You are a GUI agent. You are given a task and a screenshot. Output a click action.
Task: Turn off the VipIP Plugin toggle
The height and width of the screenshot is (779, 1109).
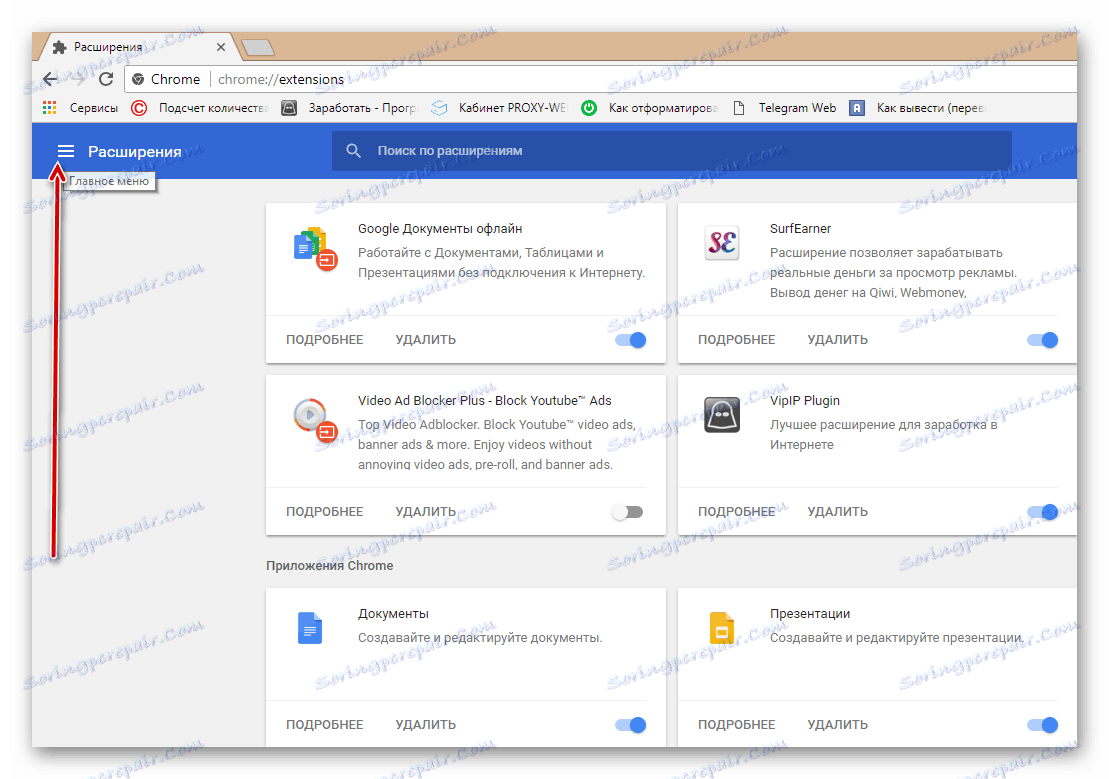1043,512
